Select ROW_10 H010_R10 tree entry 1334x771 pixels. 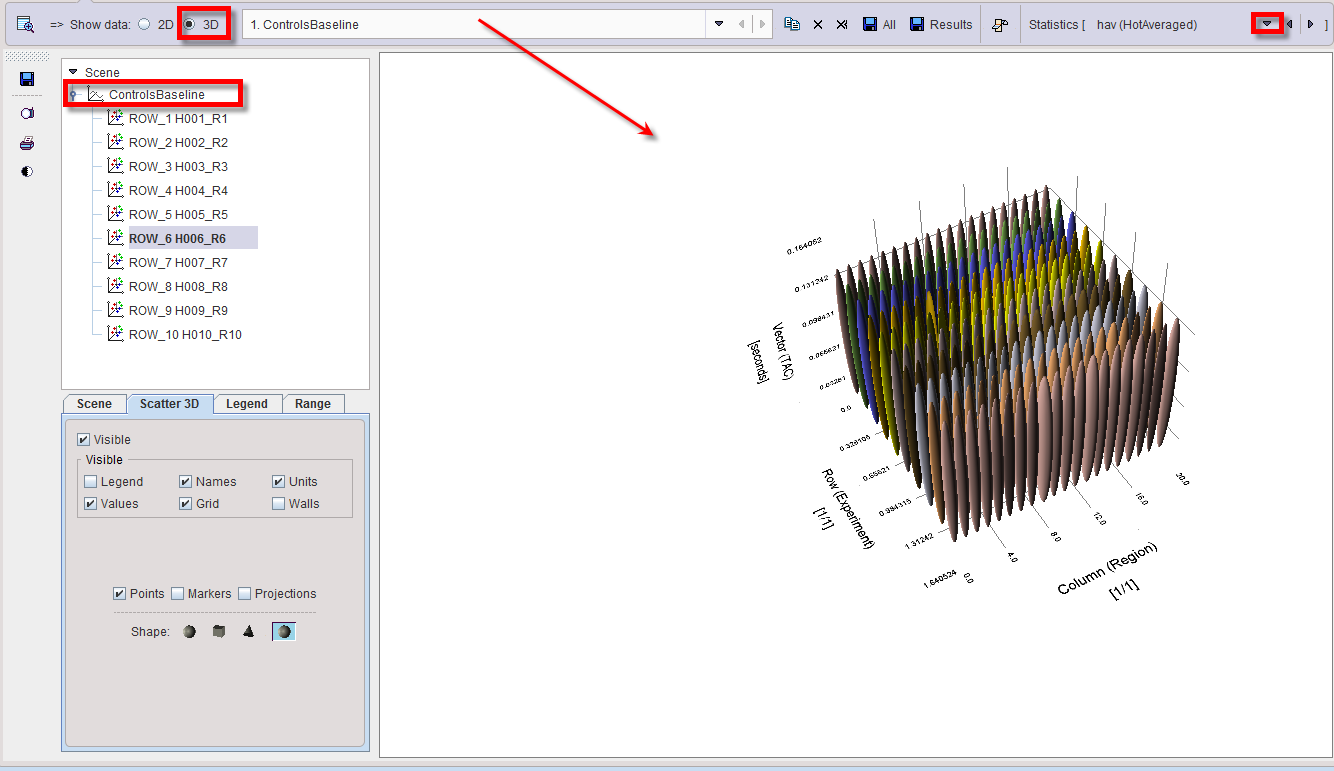click(x=185, y=334)
